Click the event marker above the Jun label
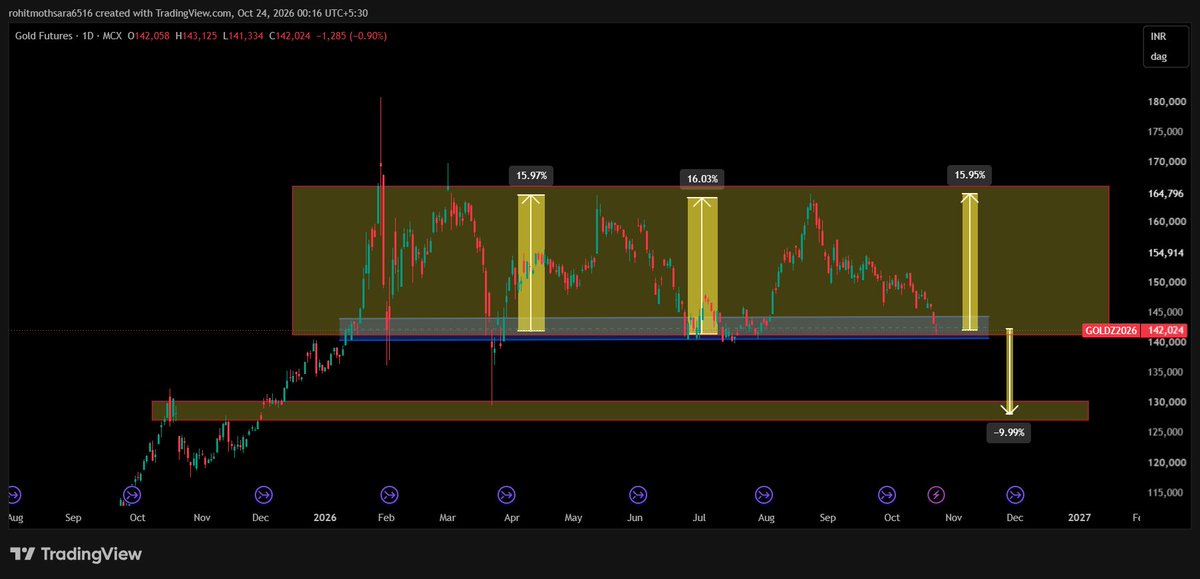 (x=637, y=494)
